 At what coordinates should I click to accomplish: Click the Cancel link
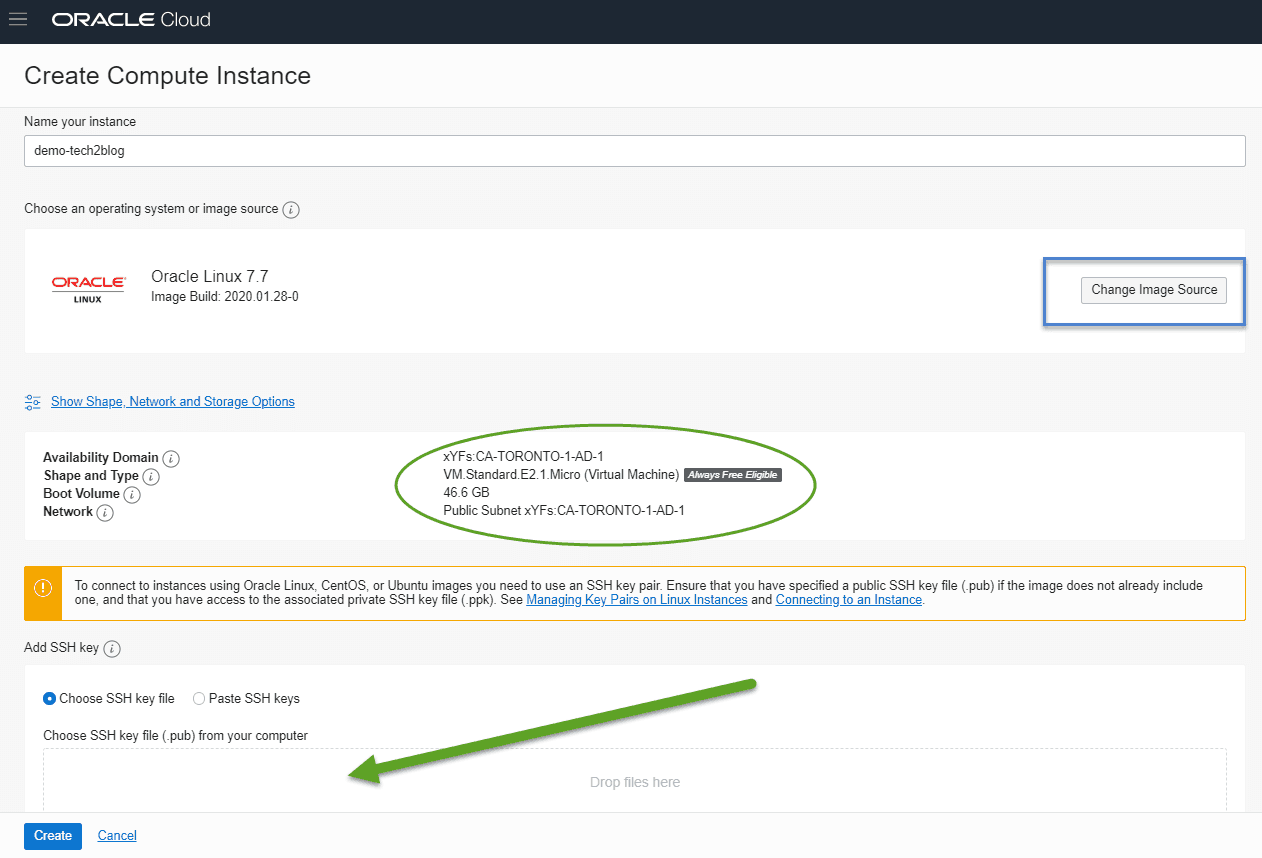click(117, 836)
